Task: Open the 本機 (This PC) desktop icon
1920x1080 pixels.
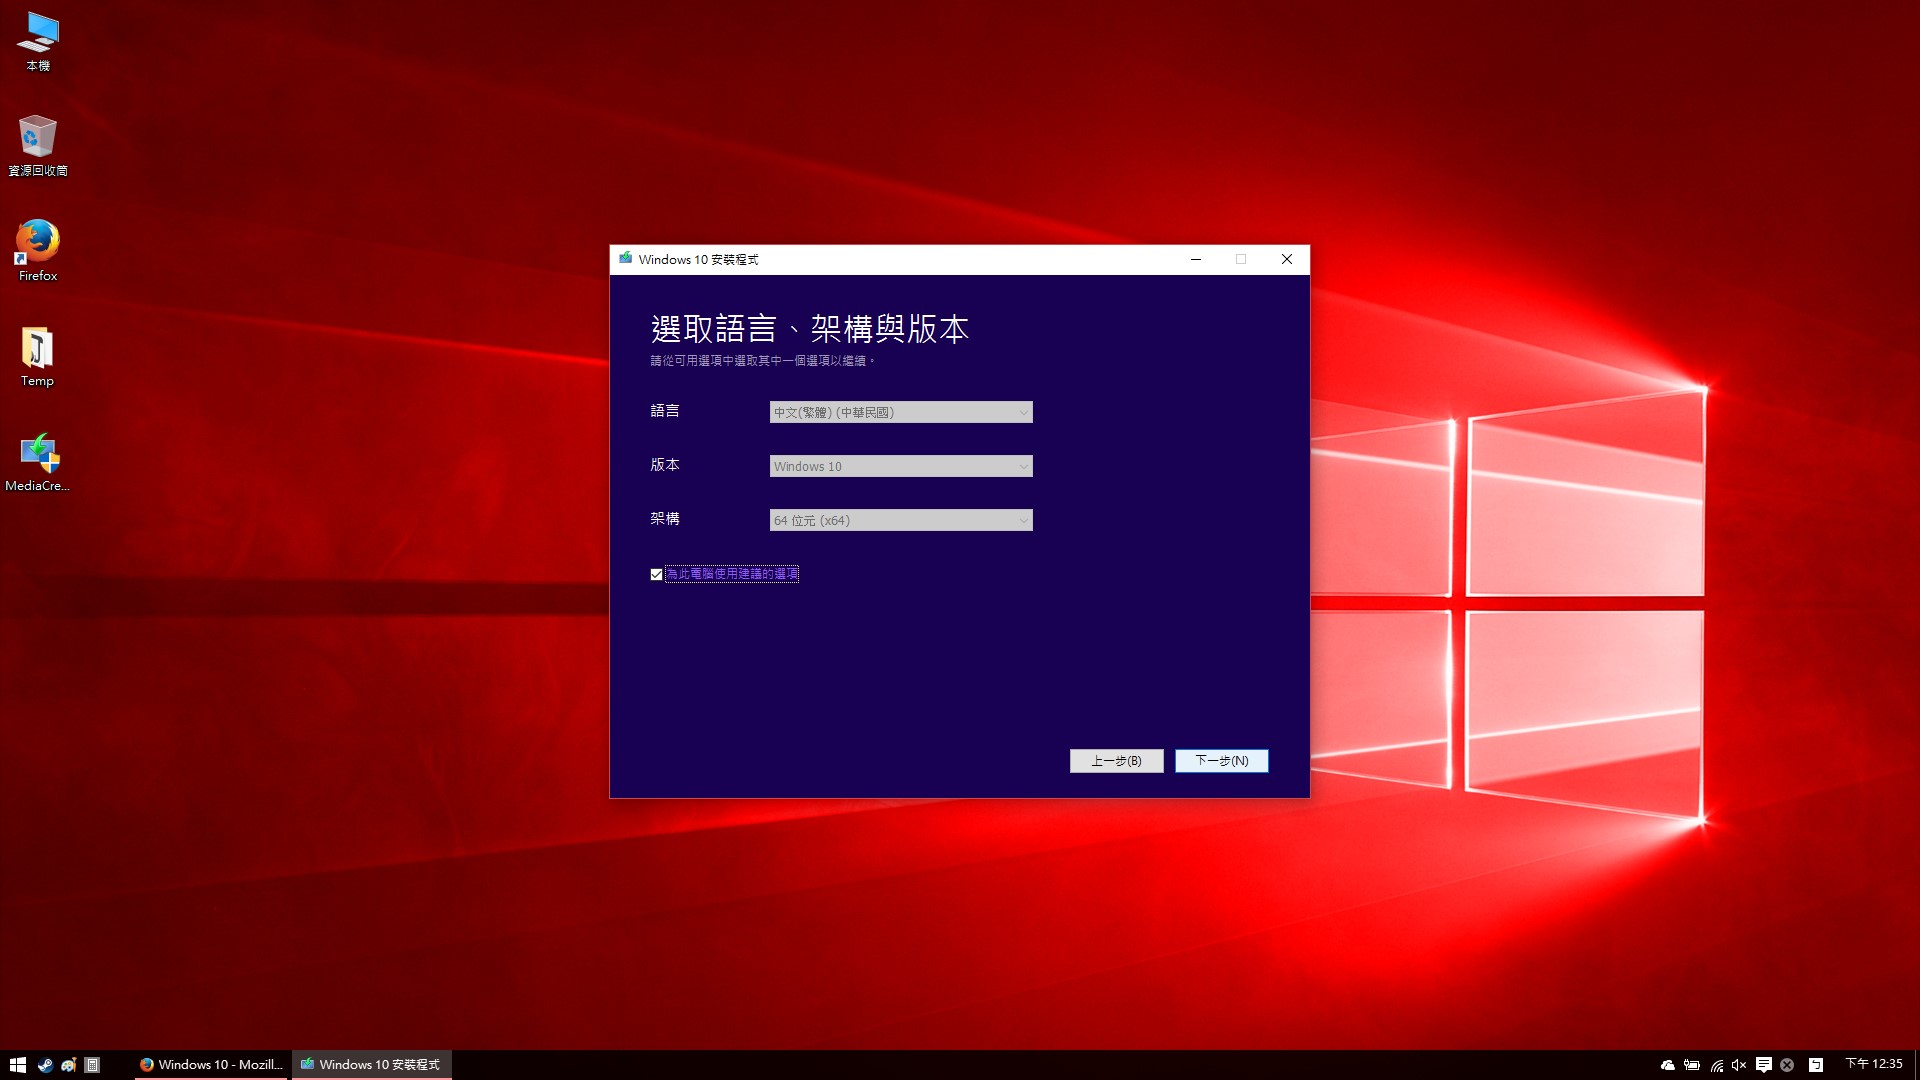Action: click(x=38, y=42)
